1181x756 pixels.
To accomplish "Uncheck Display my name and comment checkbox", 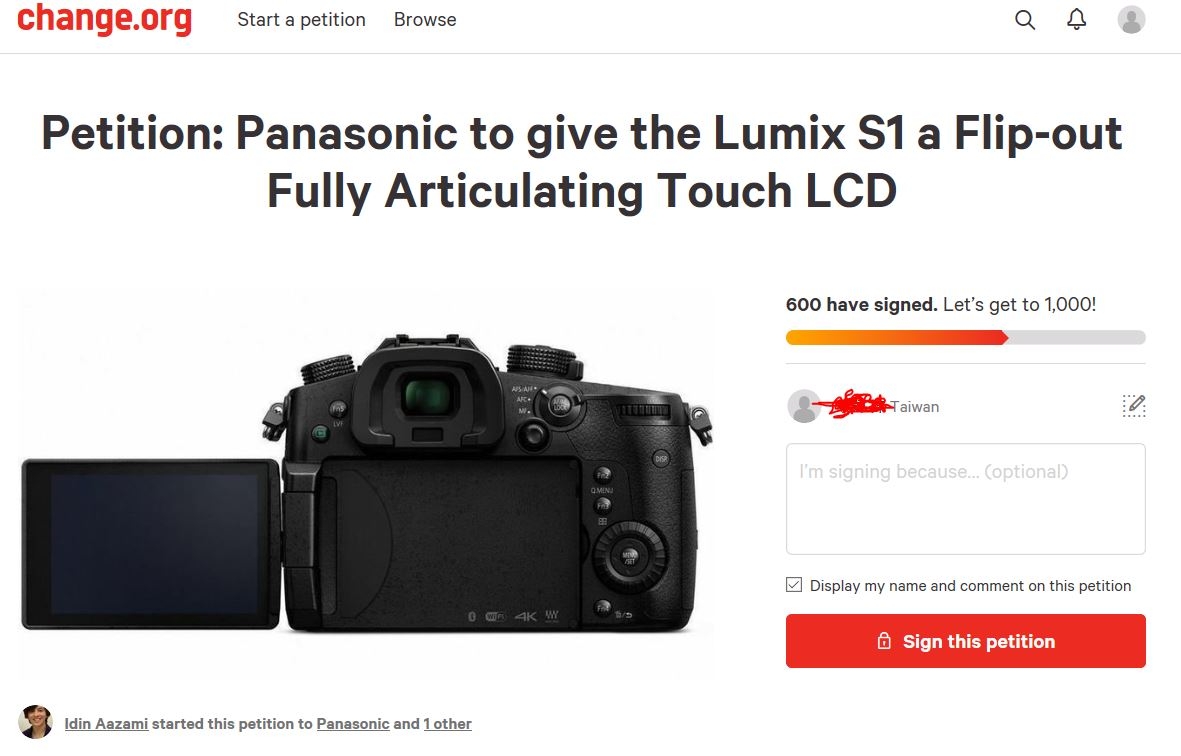I will pos(794,585).
